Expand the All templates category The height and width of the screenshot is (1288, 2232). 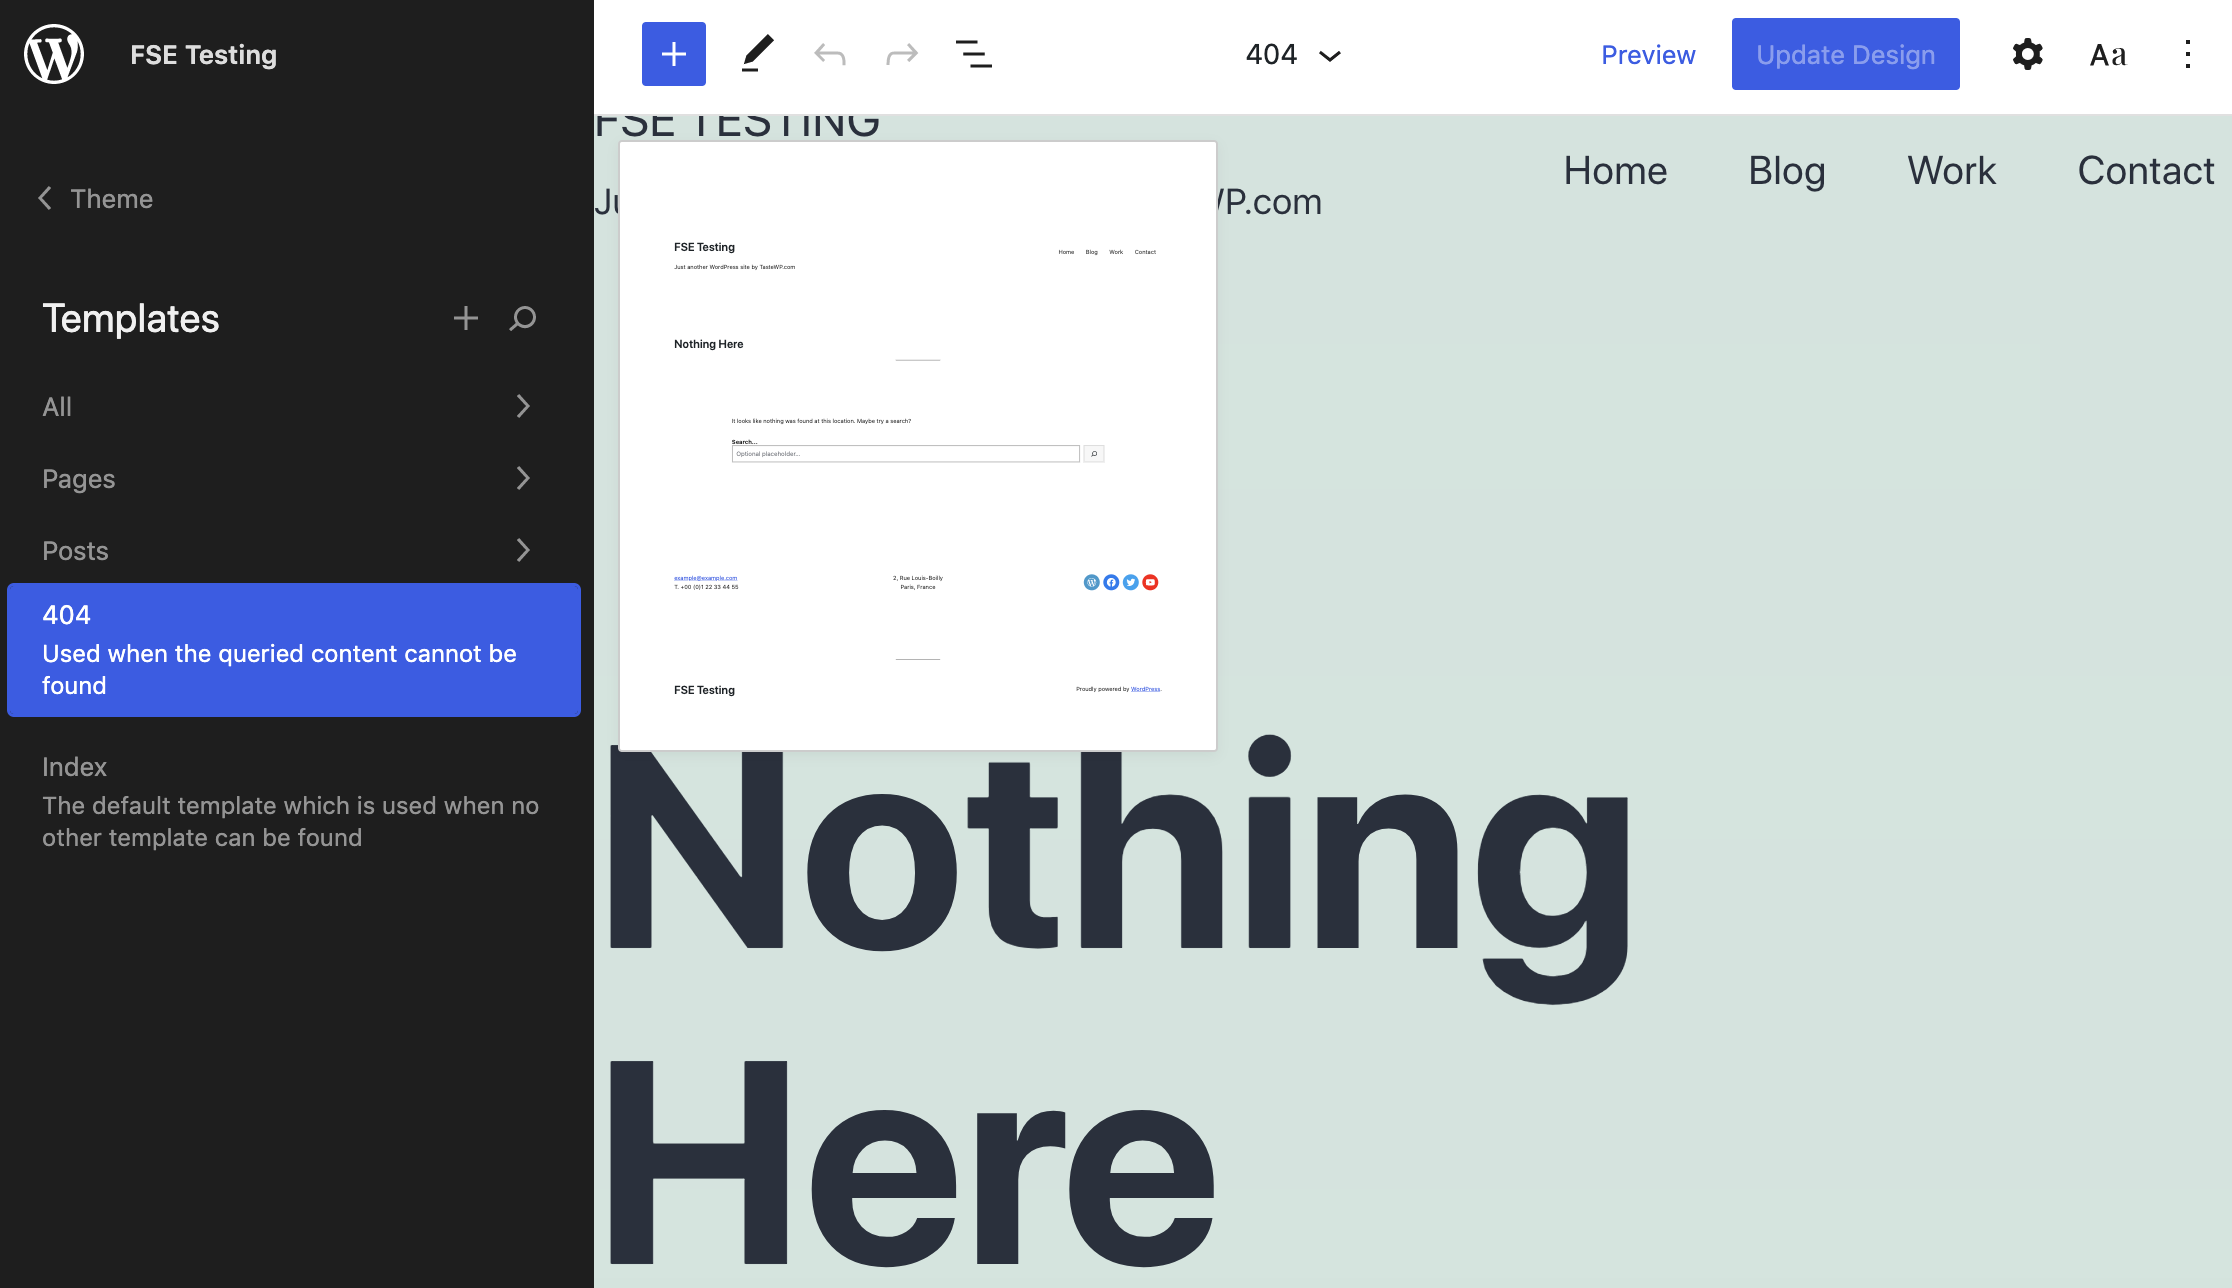click(287, 406)
